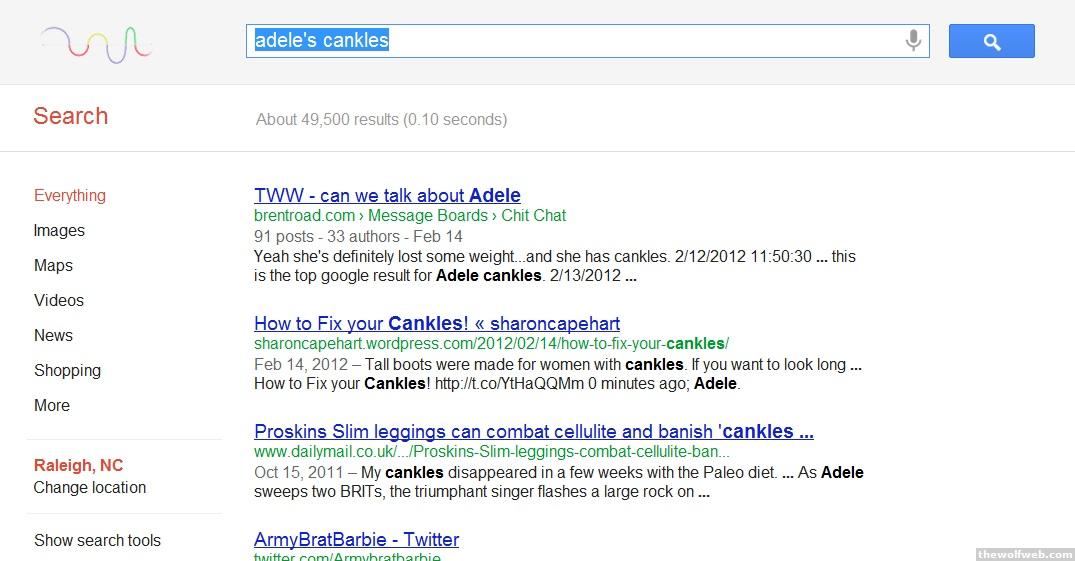1075x561 pixels.
Task: Open the Proskins Slim leggings result
Action: point(533,432)
